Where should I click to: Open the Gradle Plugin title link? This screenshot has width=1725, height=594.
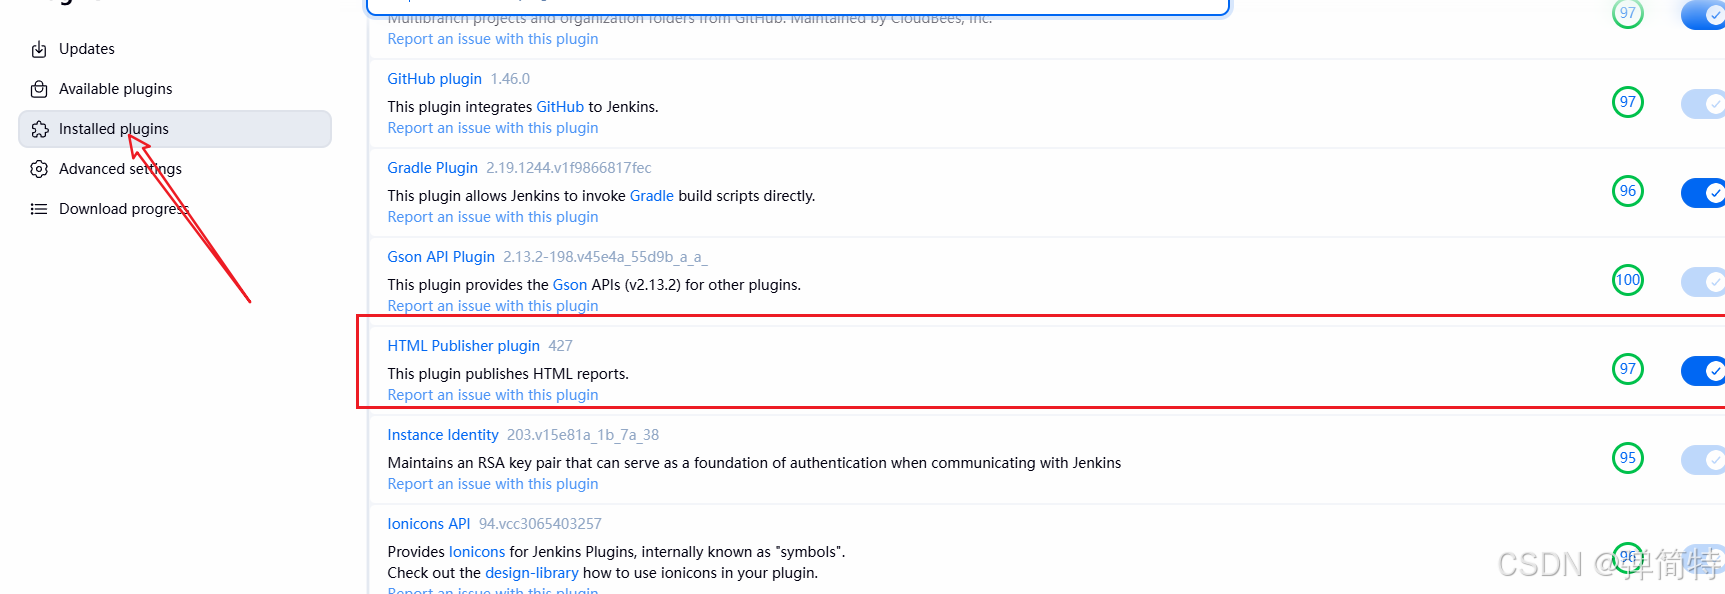click(432, 168)
